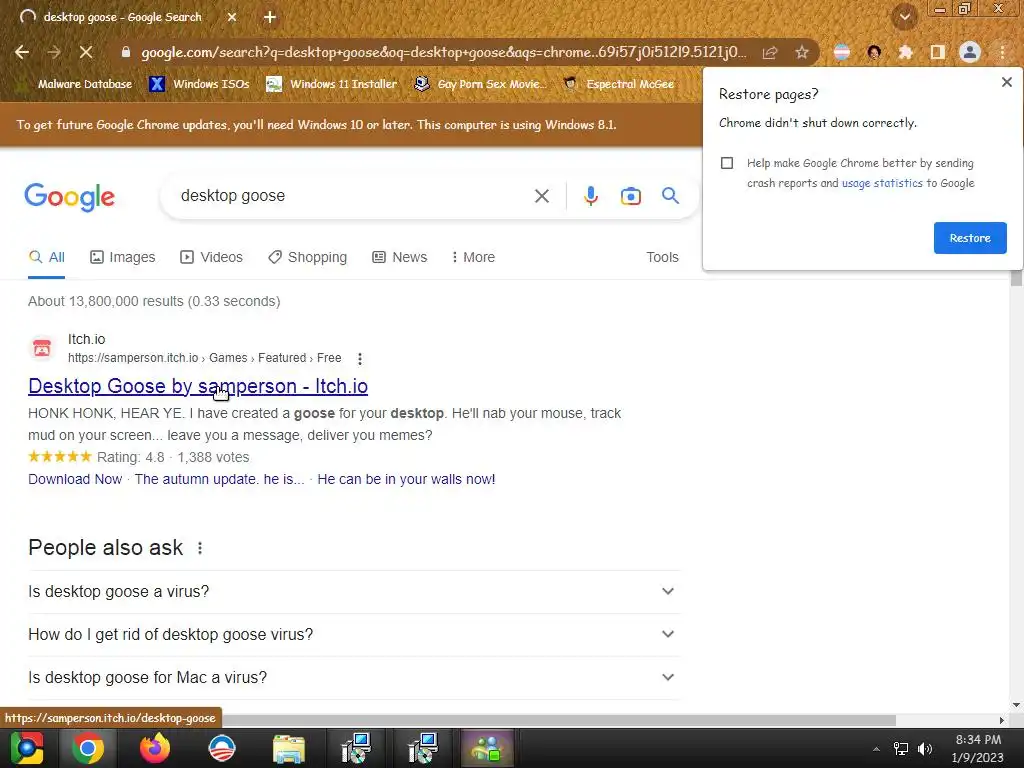
Task: Expand Is desktop goose for Mac question
Action: click(x=354, y=678)
